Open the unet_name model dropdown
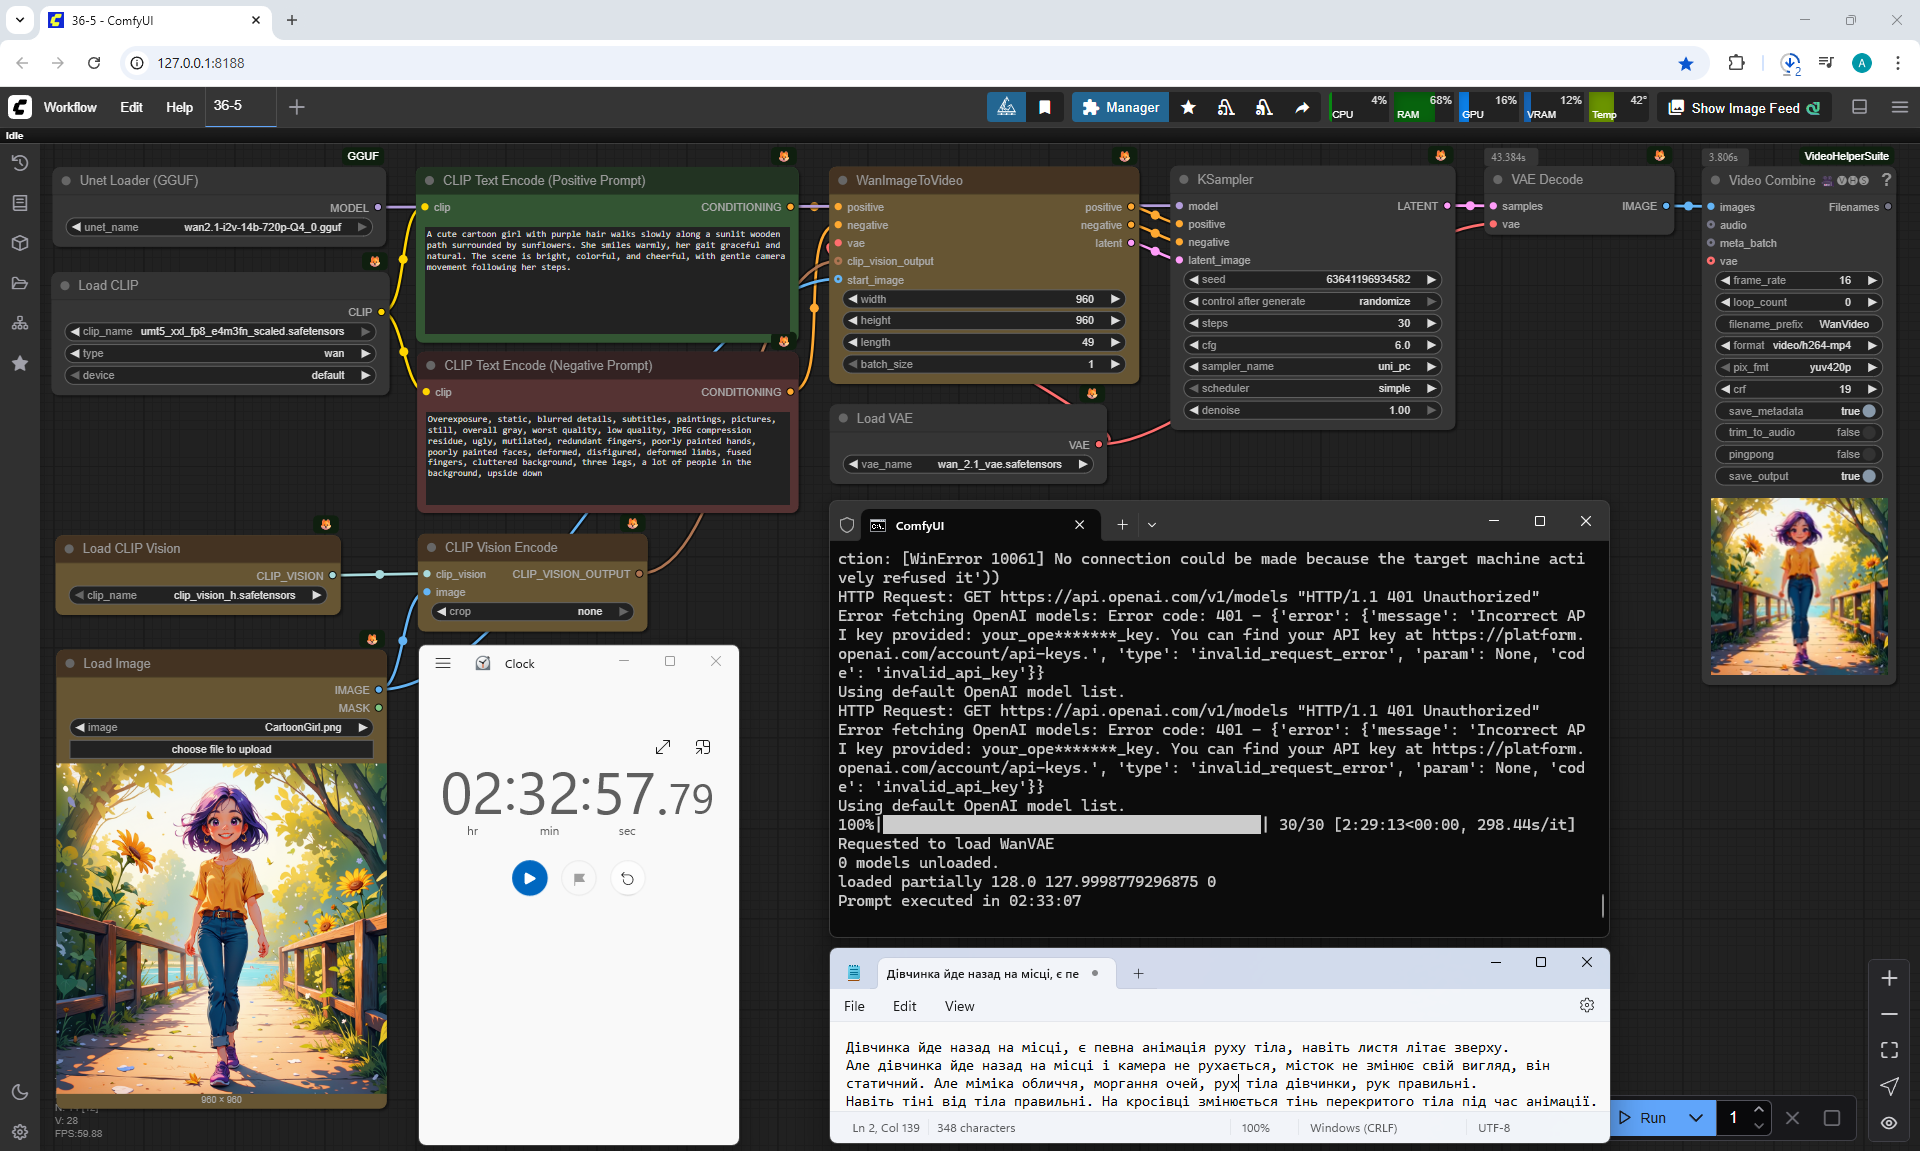Viewport: 1920px width, 1151px height. pyautogui.click(x=220, y=227)
